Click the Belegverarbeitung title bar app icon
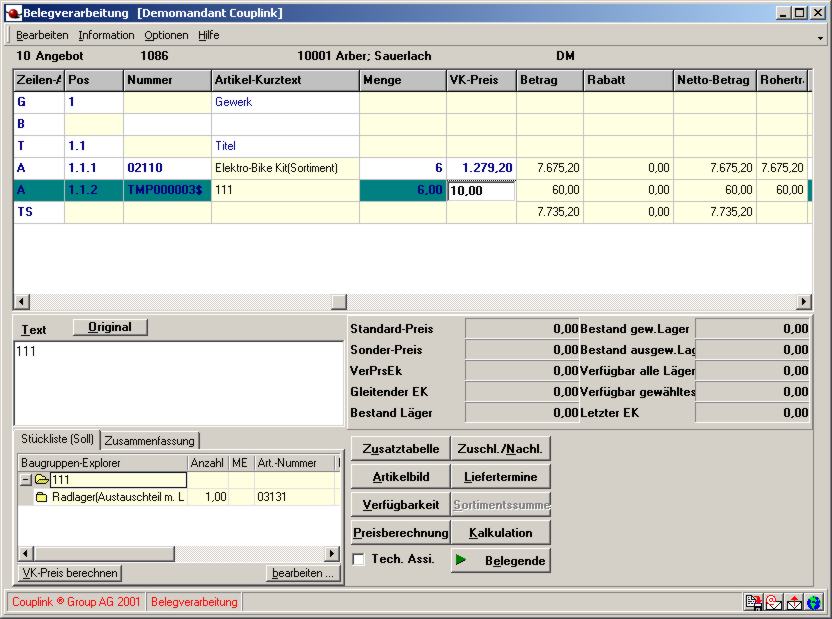 pyautogui.click(x=13, y=12)
